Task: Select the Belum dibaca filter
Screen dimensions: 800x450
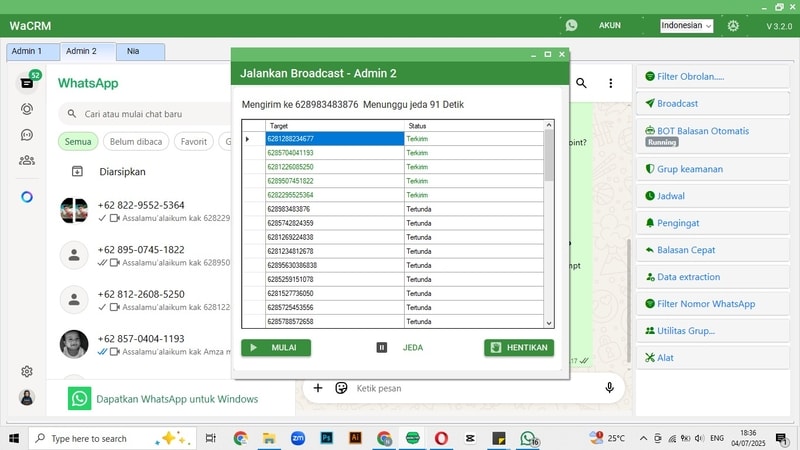Action: [136, 141]
